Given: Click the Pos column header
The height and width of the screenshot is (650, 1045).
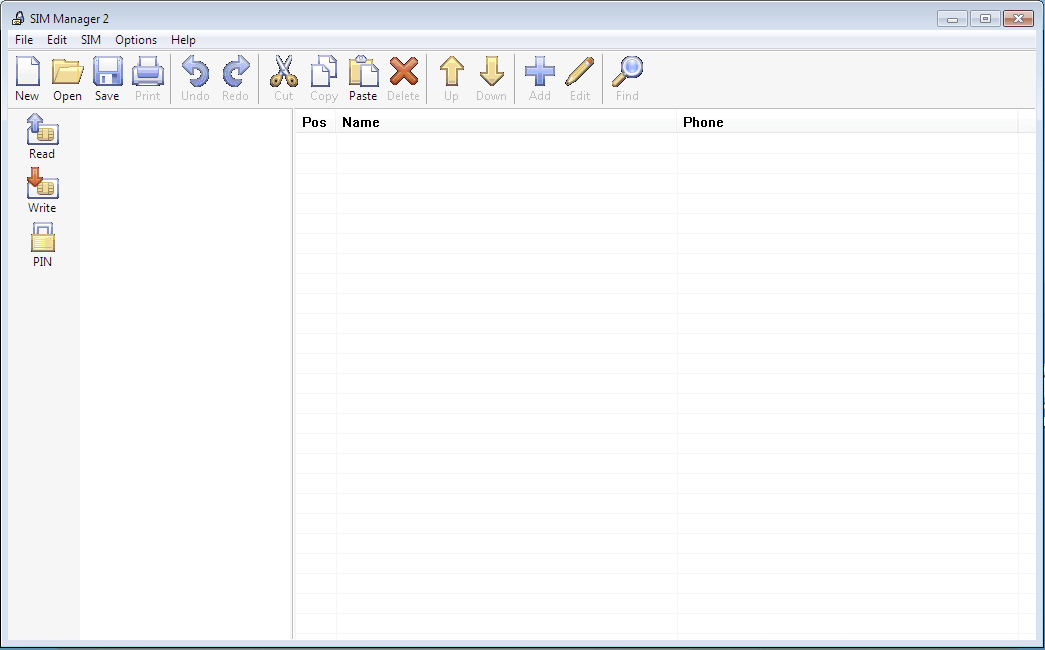Looking at the screenshot, I should tap(315, 121).
